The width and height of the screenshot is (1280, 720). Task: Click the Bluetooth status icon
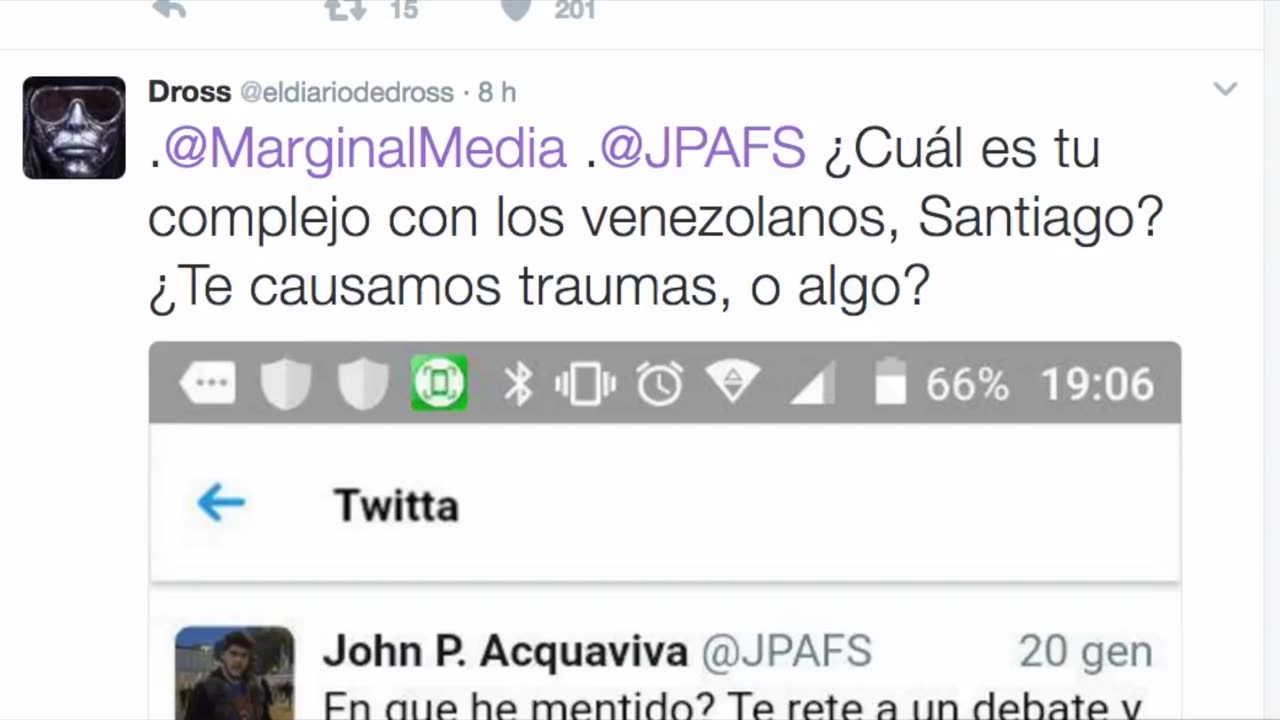pyautogui.click(x=518, y=384)
